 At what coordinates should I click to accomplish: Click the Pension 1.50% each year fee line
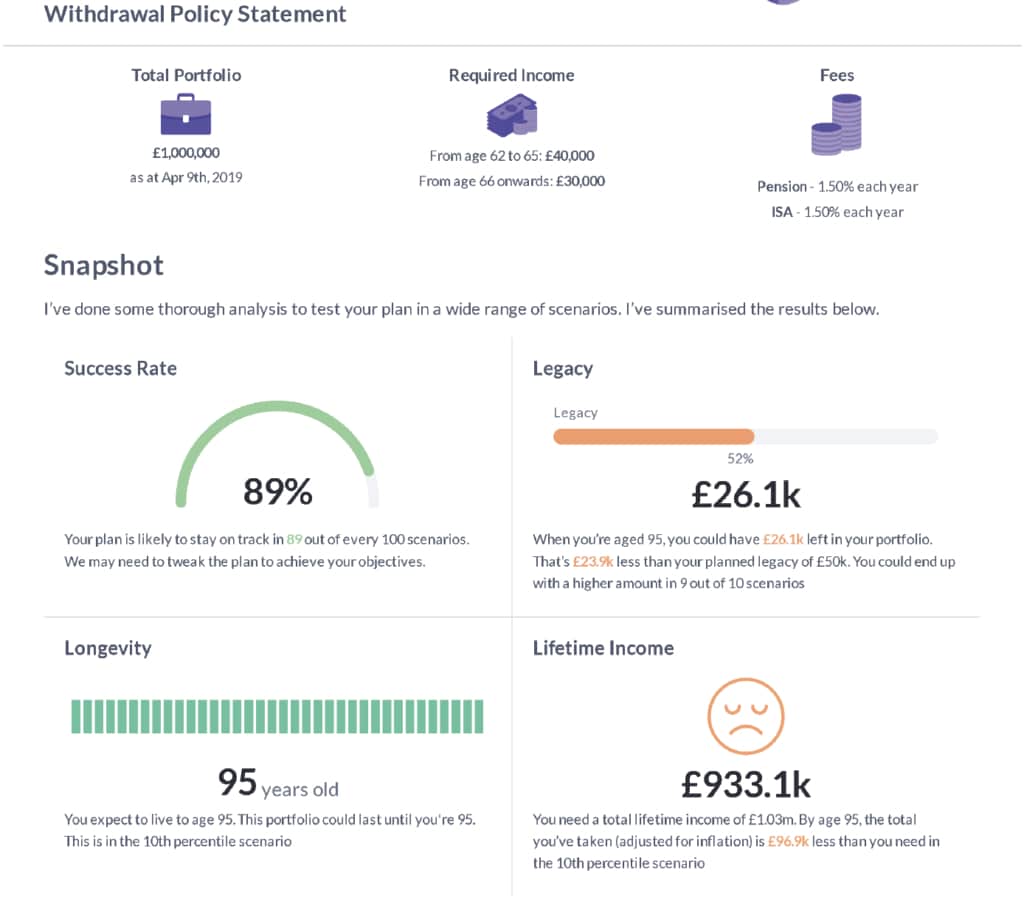pyautogui.click(x=837, y=187)
